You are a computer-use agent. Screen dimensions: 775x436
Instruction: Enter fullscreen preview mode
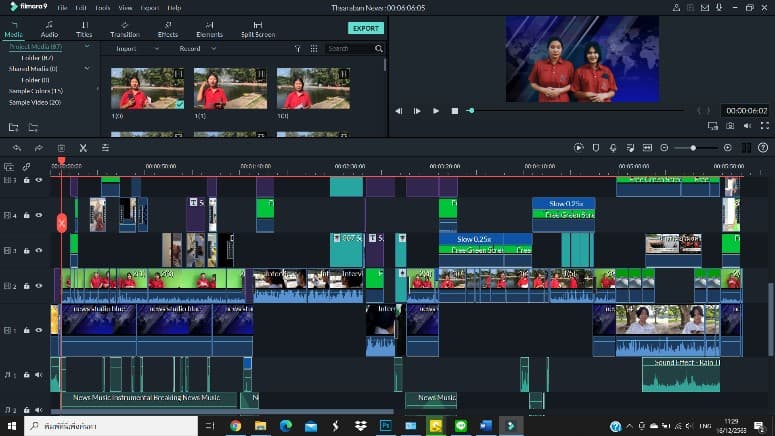coord(765,126)
